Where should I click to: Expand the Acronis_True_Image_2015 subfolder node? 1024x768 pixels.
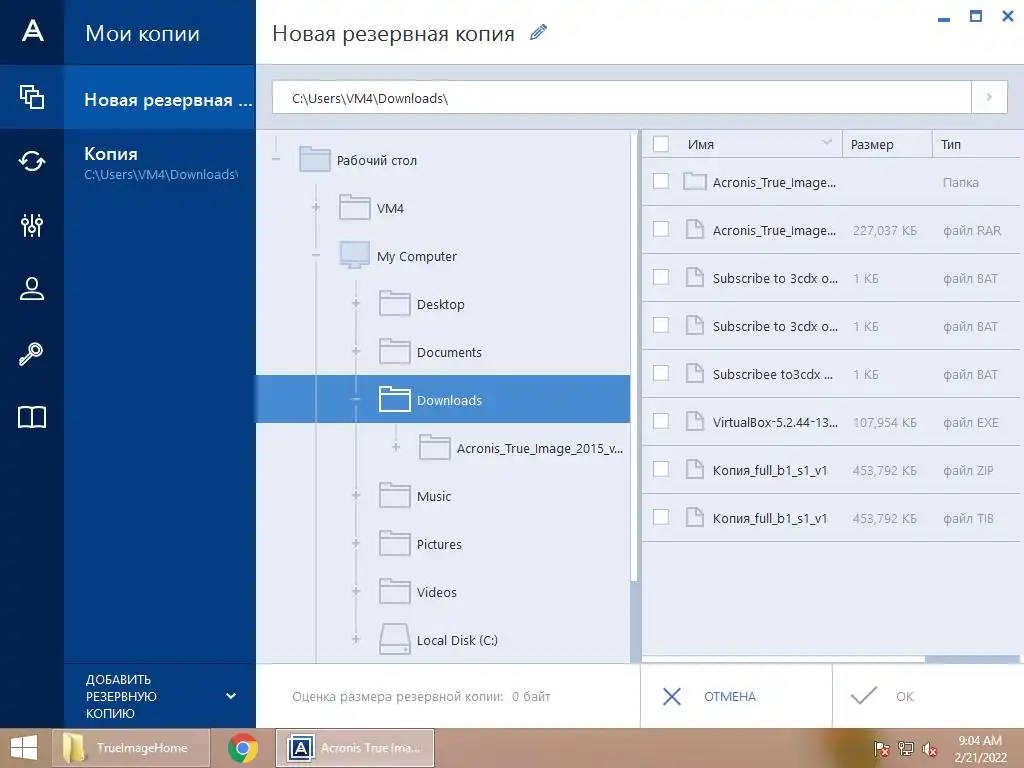[x=396, y=447]
